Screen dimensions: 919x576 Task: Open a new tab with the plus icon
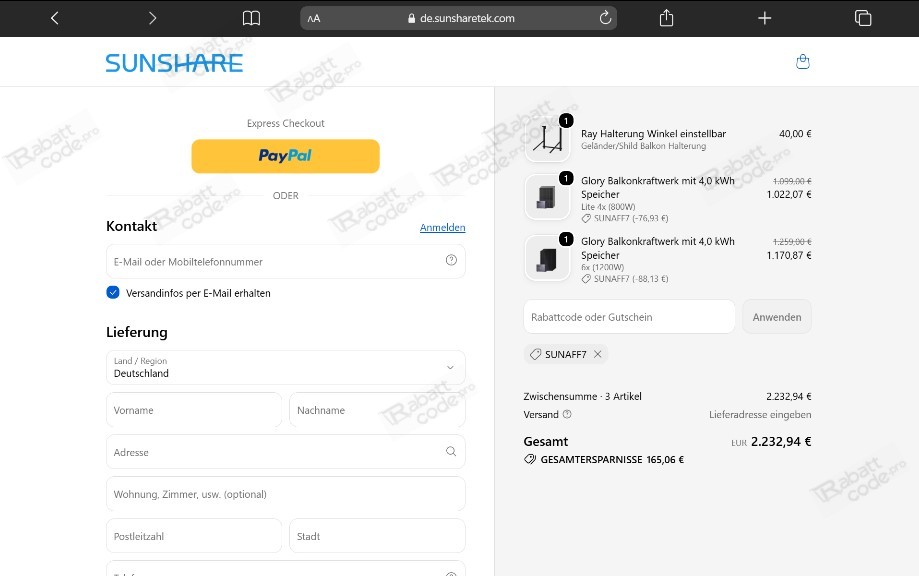(764, 18)
